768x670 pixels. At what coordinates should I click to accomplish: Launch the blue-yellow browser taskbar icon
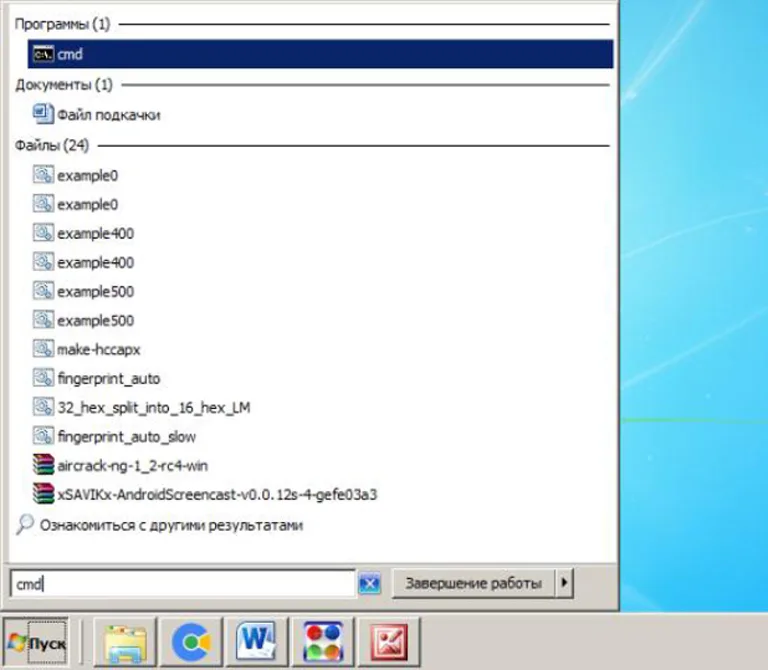click(x=192, y=642)
